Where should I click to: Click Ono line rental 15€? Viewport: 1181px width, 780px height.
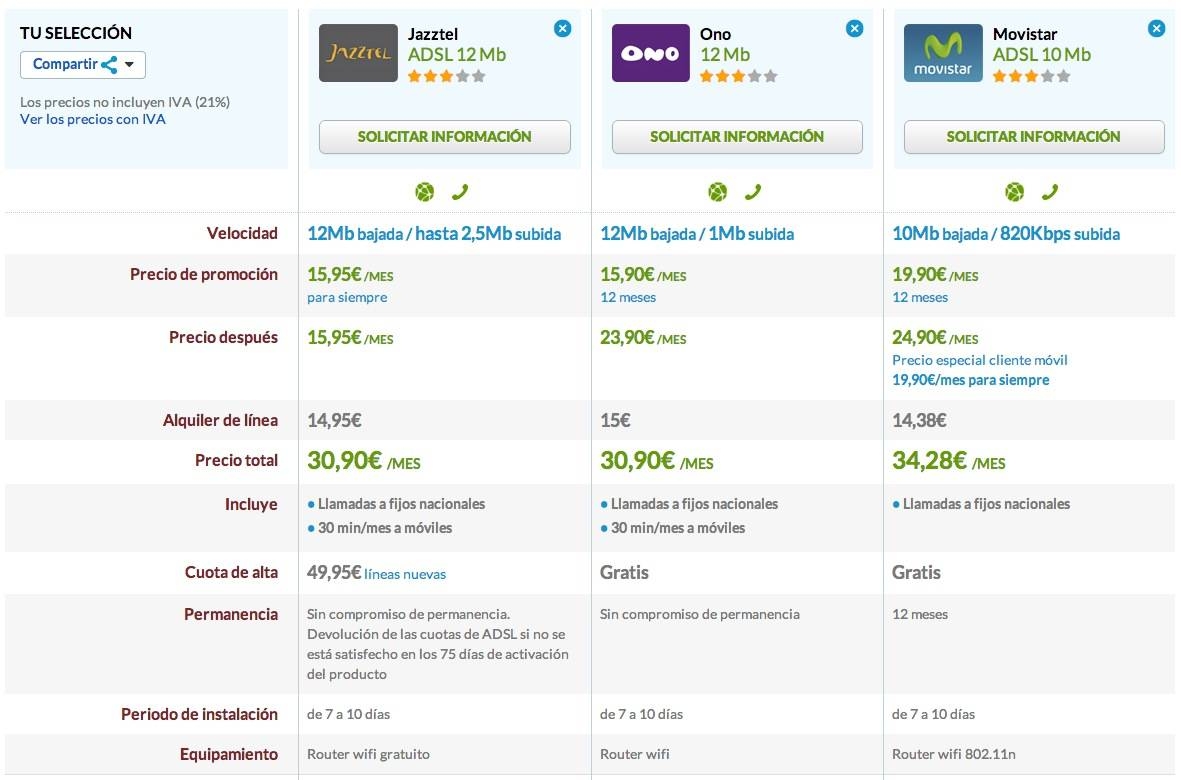[615, 420]
